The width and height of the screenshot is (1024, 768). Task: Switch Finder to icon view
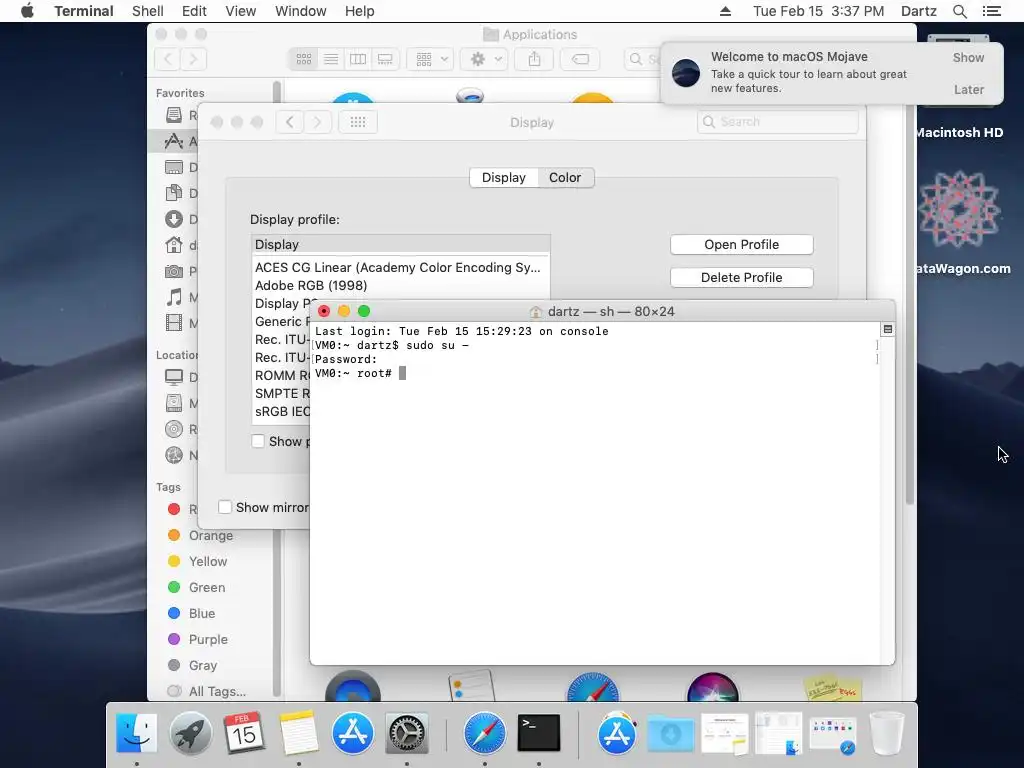304,59
